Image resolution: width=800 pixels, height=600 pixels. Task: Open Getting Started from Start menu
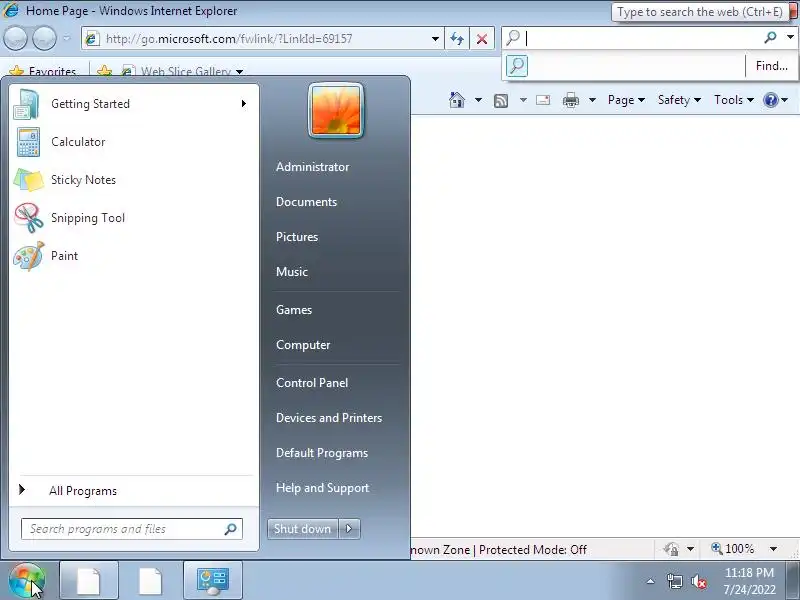click(133, 104)
